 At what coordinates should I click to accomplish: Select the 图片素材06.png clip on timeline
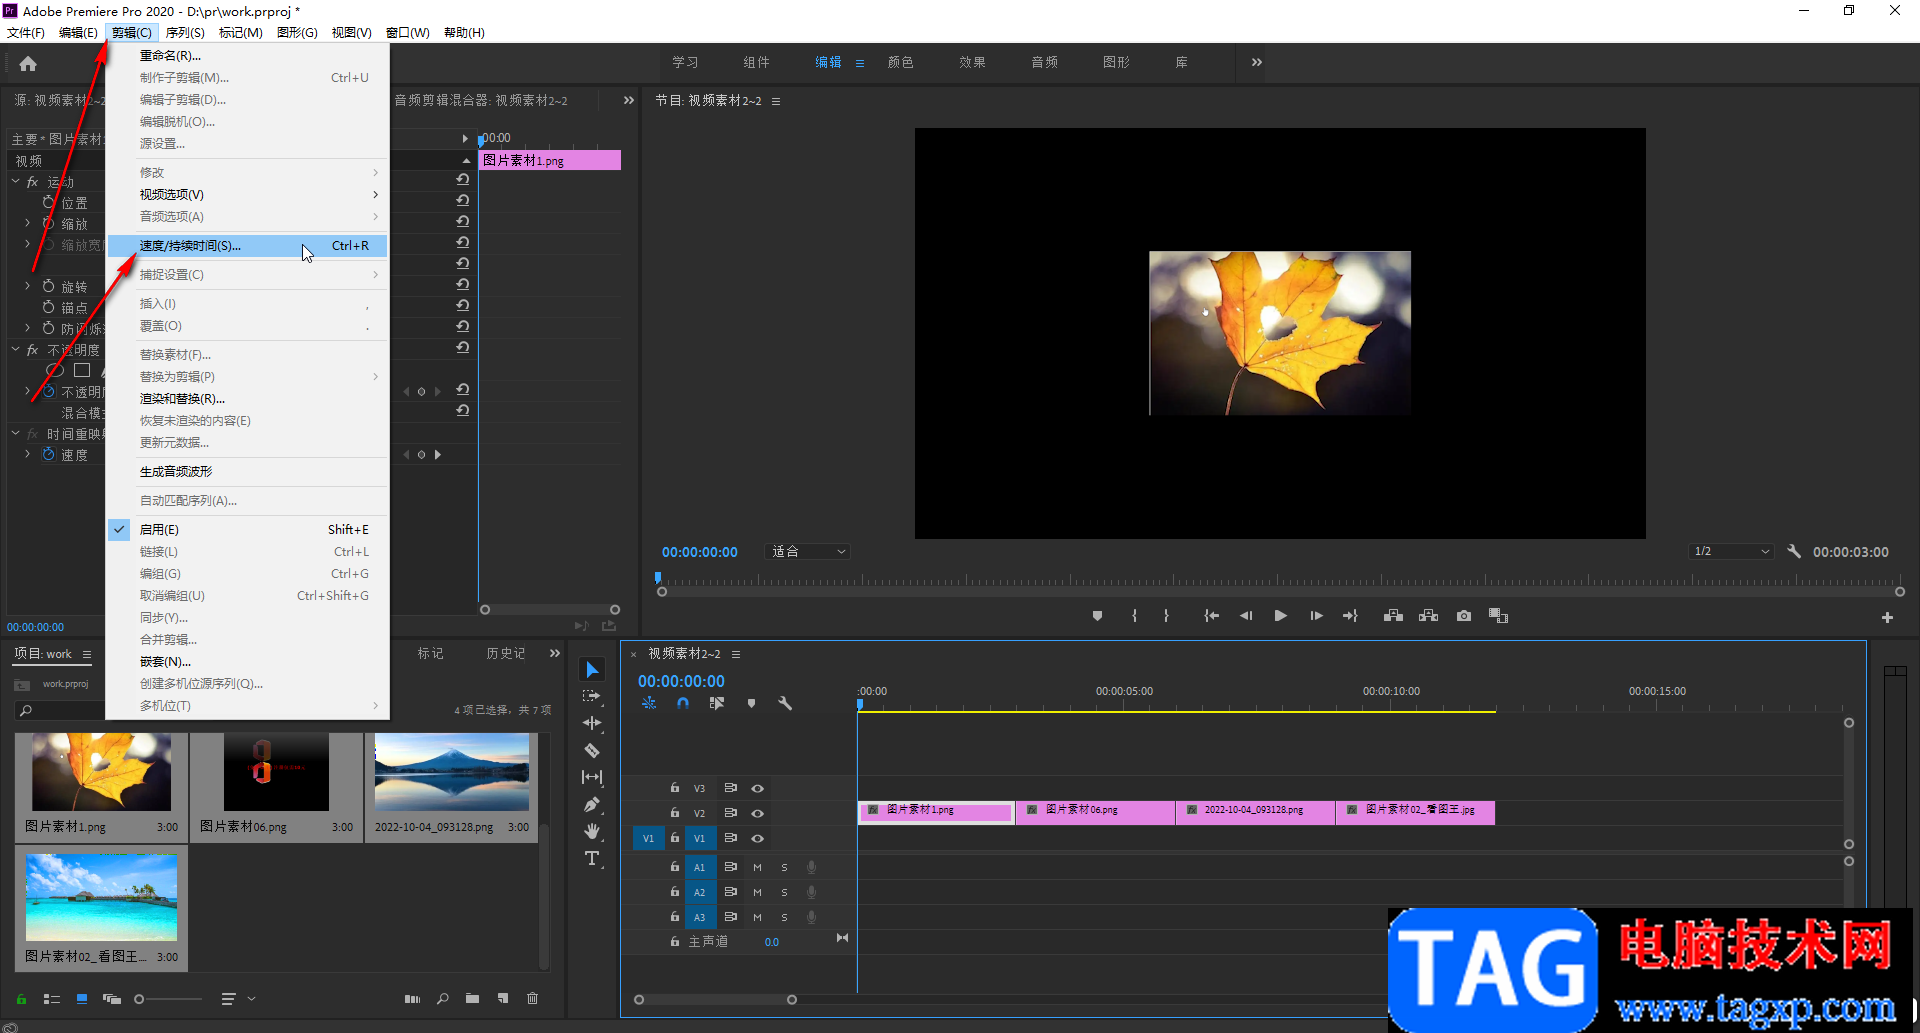click(x=1095, y=811)
